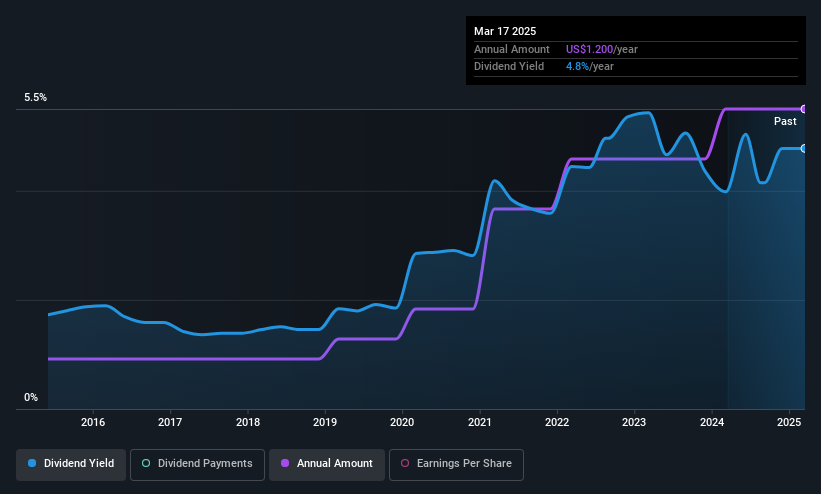Select the 2024 x-axis label
The image size is (821, 494).
point(712,422)
